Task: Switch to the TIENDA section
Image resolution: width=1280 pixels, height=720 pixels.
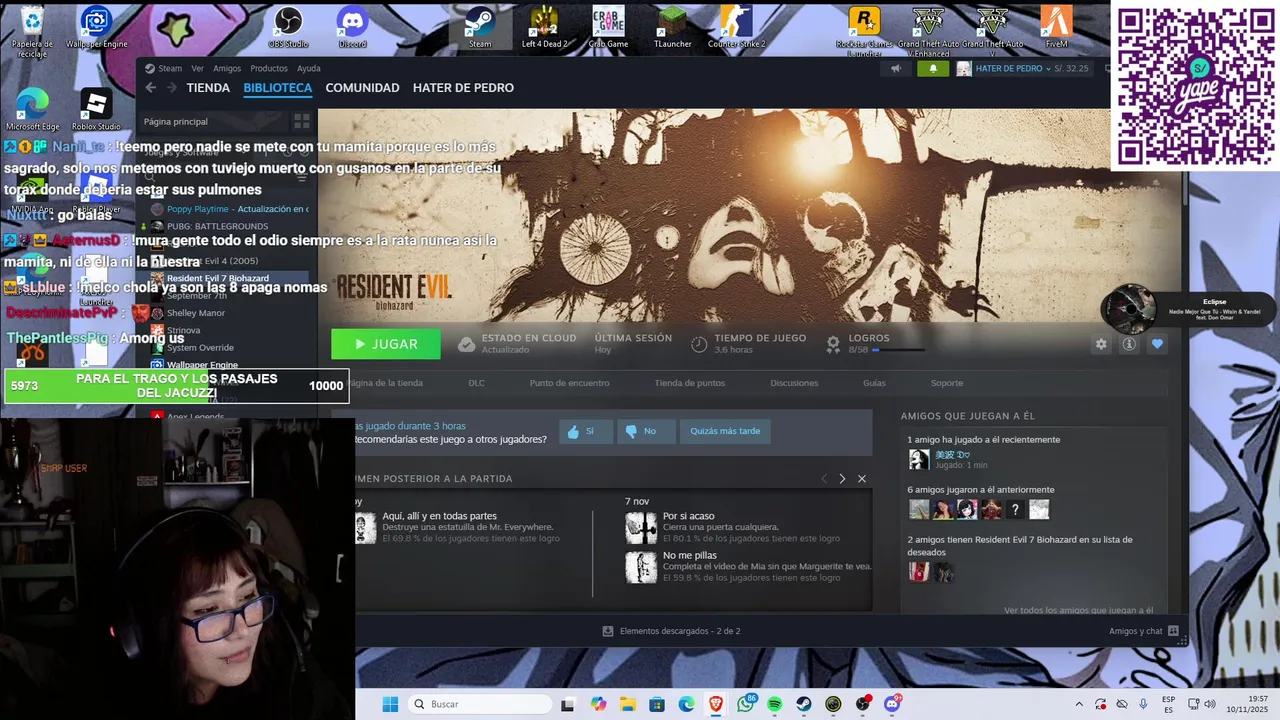Action: coord(208,88)
